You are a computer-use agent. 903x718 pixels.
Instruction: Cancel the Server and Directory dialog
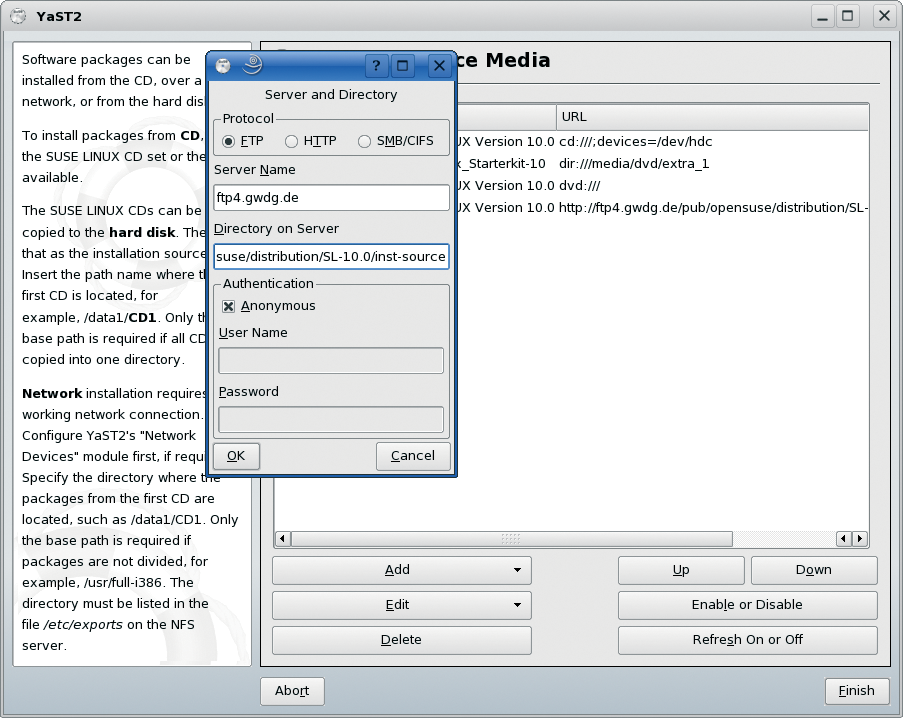tap(413, 456)
